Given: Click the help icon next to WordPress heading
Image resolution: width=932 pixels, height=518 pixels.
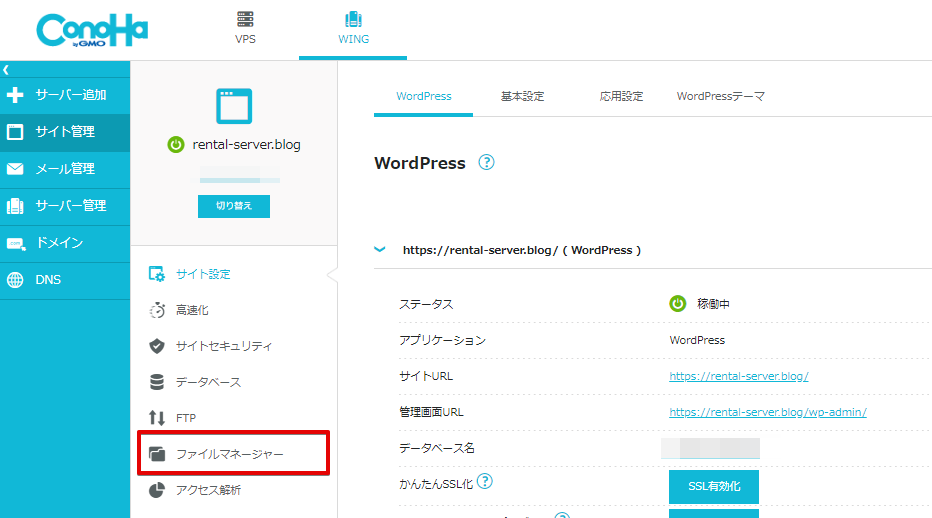Looking at the screenshot, I should click(486, 162).
